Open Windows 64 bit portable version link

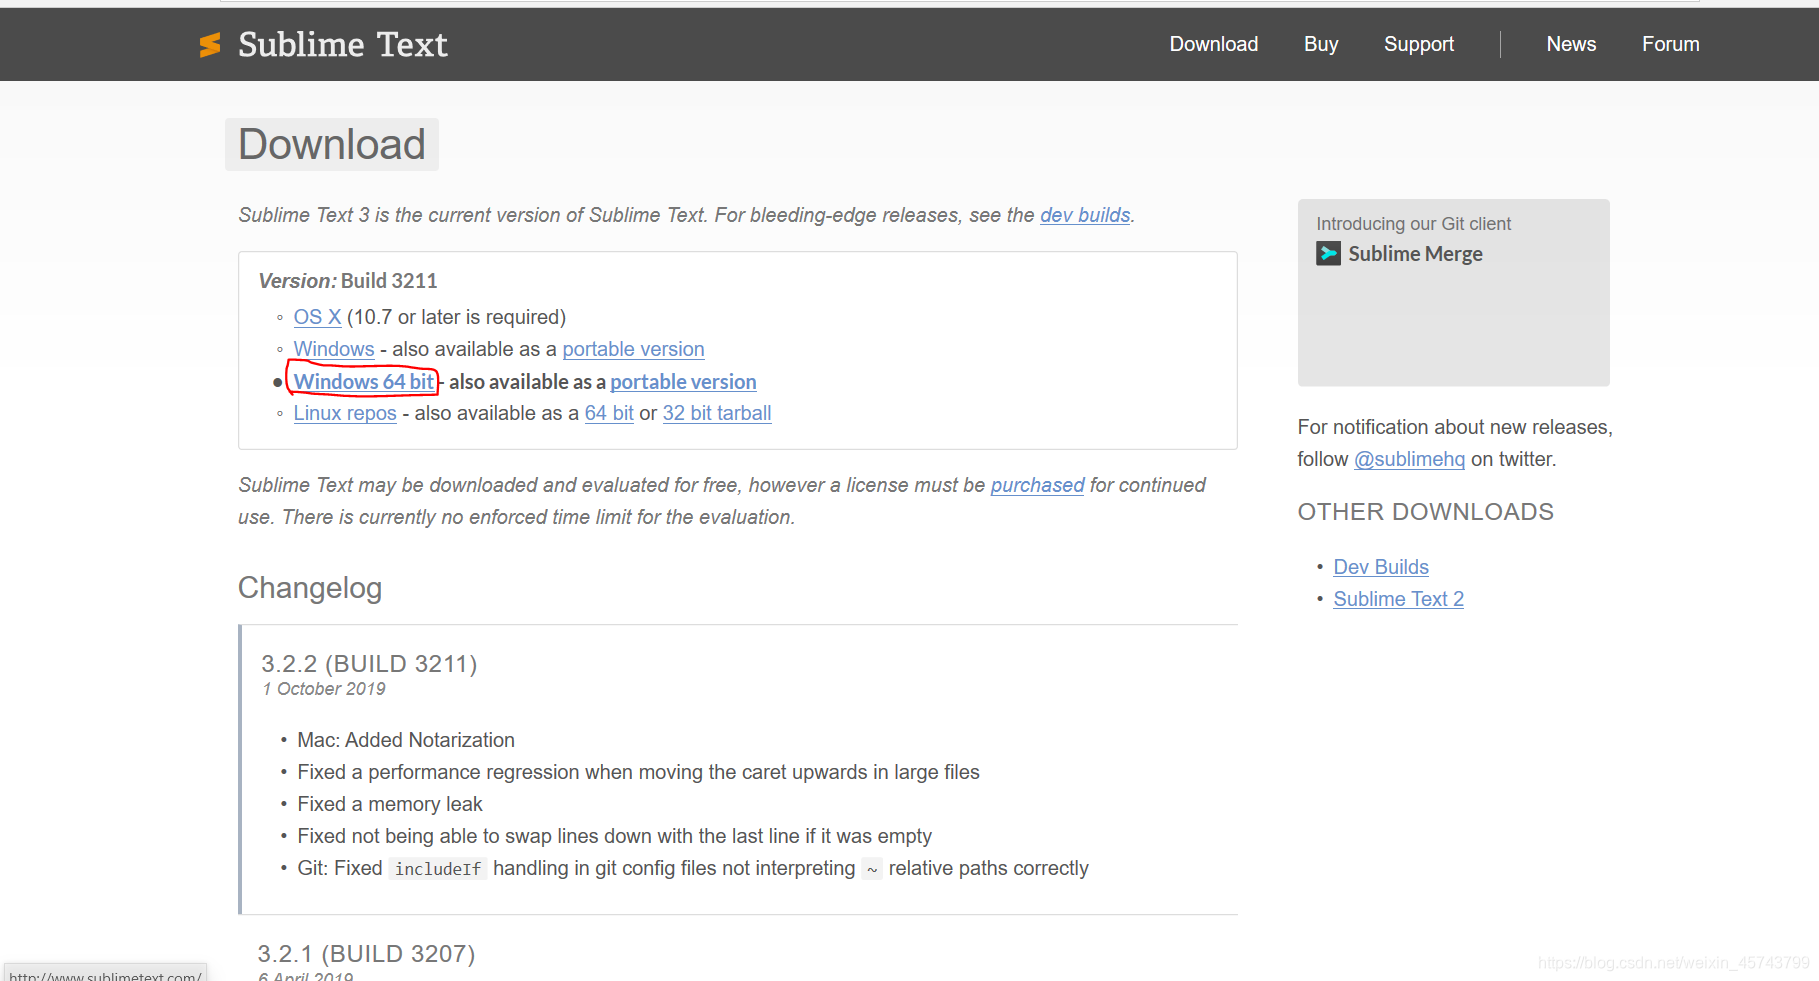[683, 382]
